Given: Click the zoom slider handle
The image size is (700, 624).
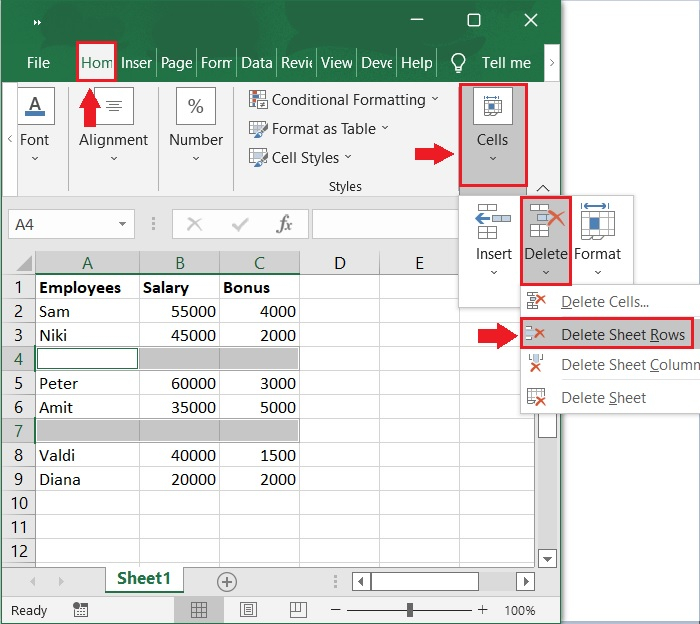Looking at the screenshot, I should (x=411, y=609).
